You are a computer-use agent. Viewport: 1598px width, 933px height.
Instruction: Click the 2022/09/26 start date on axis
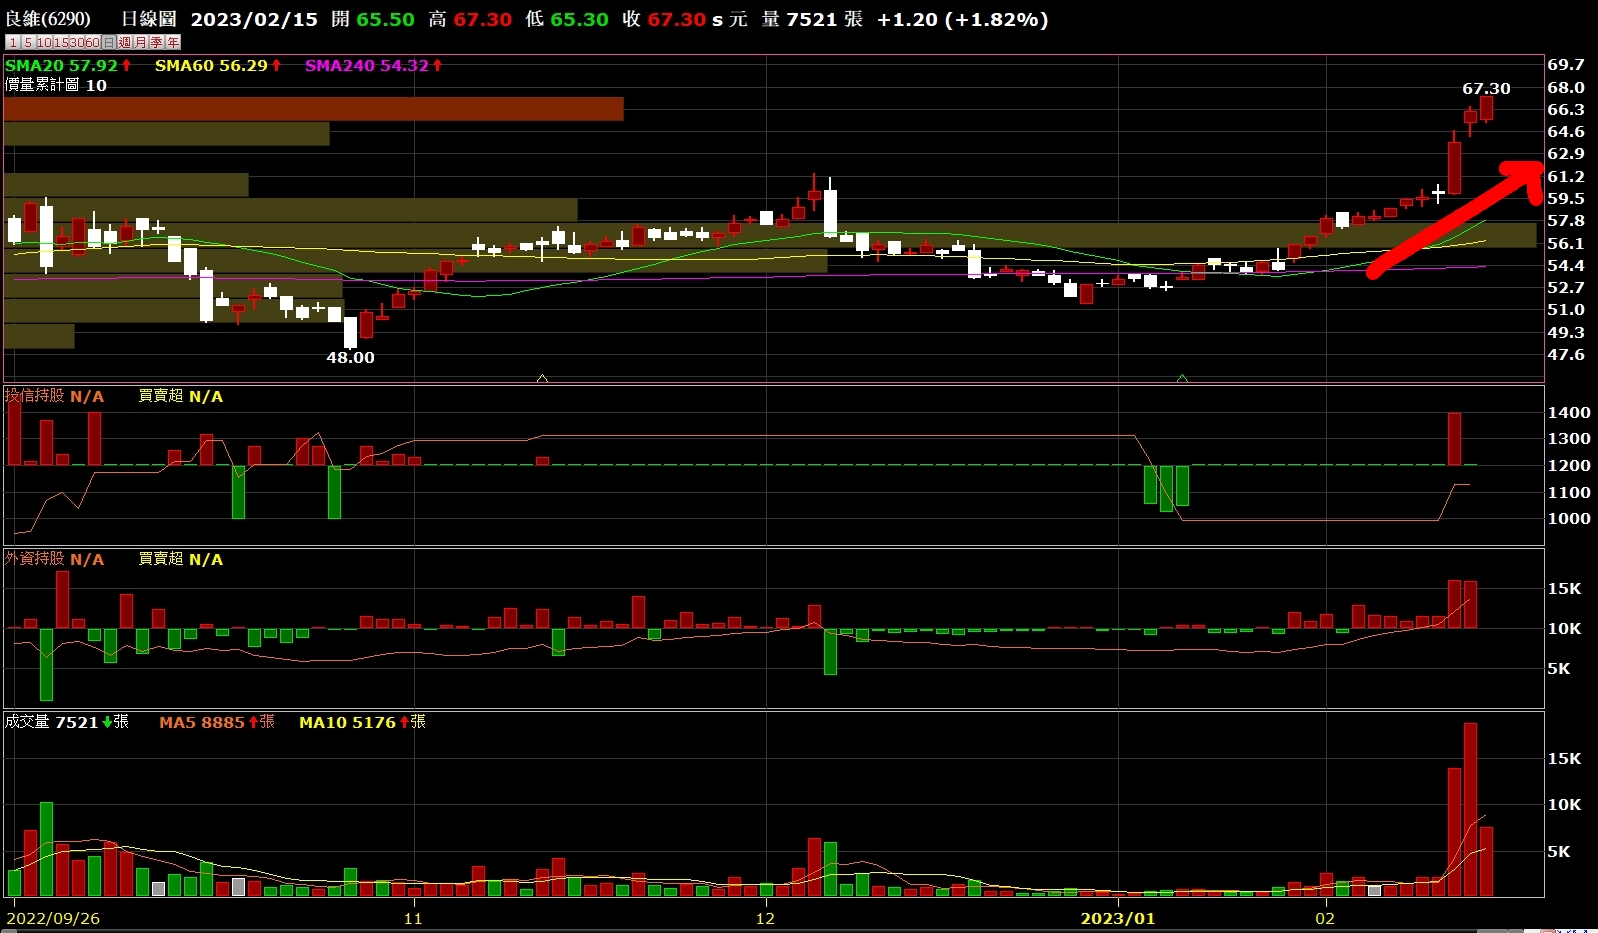click(53, 918)
